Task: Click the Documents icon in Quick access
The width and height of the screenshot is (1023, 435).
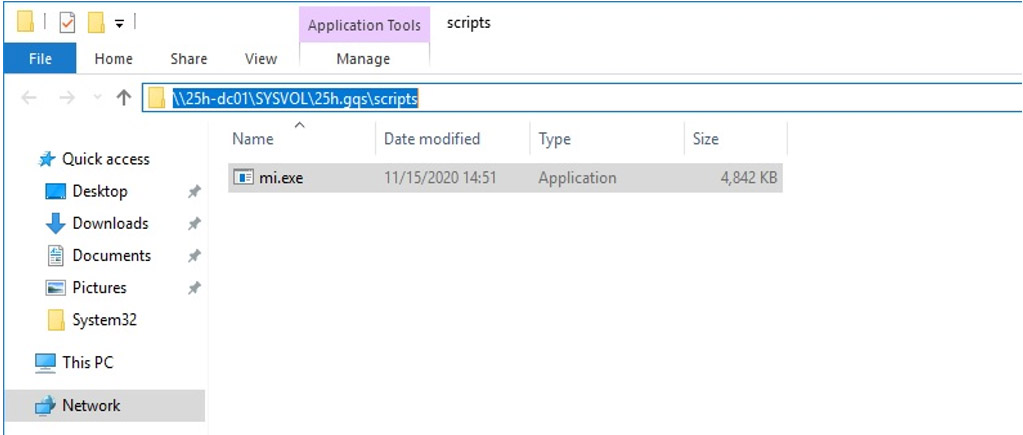Action: click(56, 255)
